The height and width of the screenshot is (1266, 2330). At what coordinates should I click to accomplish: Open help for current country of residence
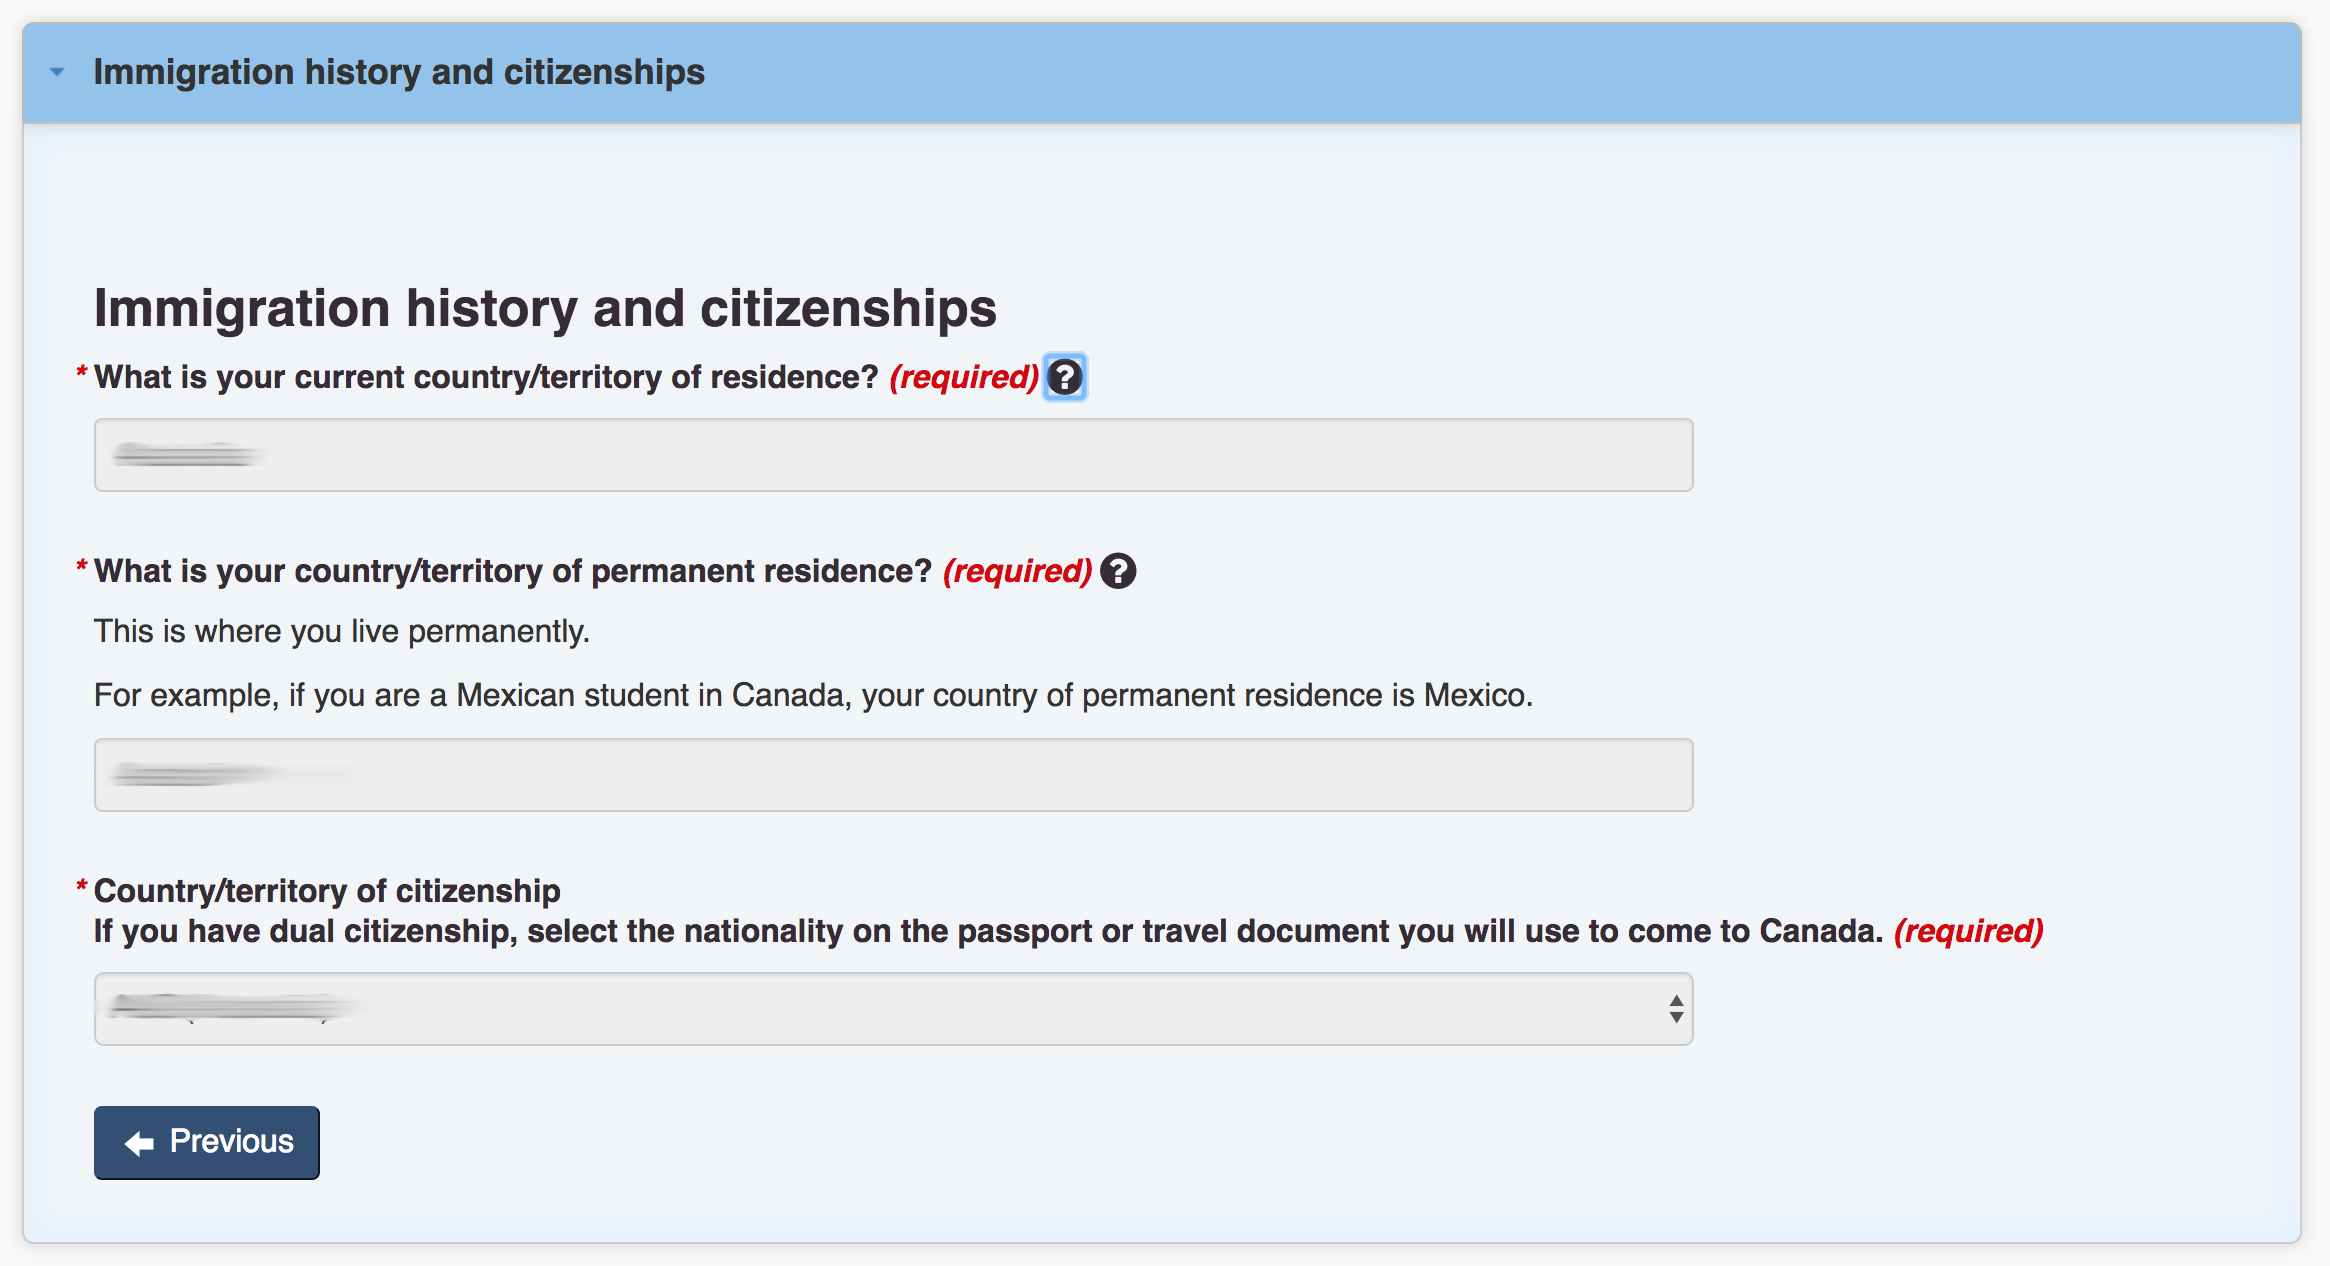[x=1065, y=377]
